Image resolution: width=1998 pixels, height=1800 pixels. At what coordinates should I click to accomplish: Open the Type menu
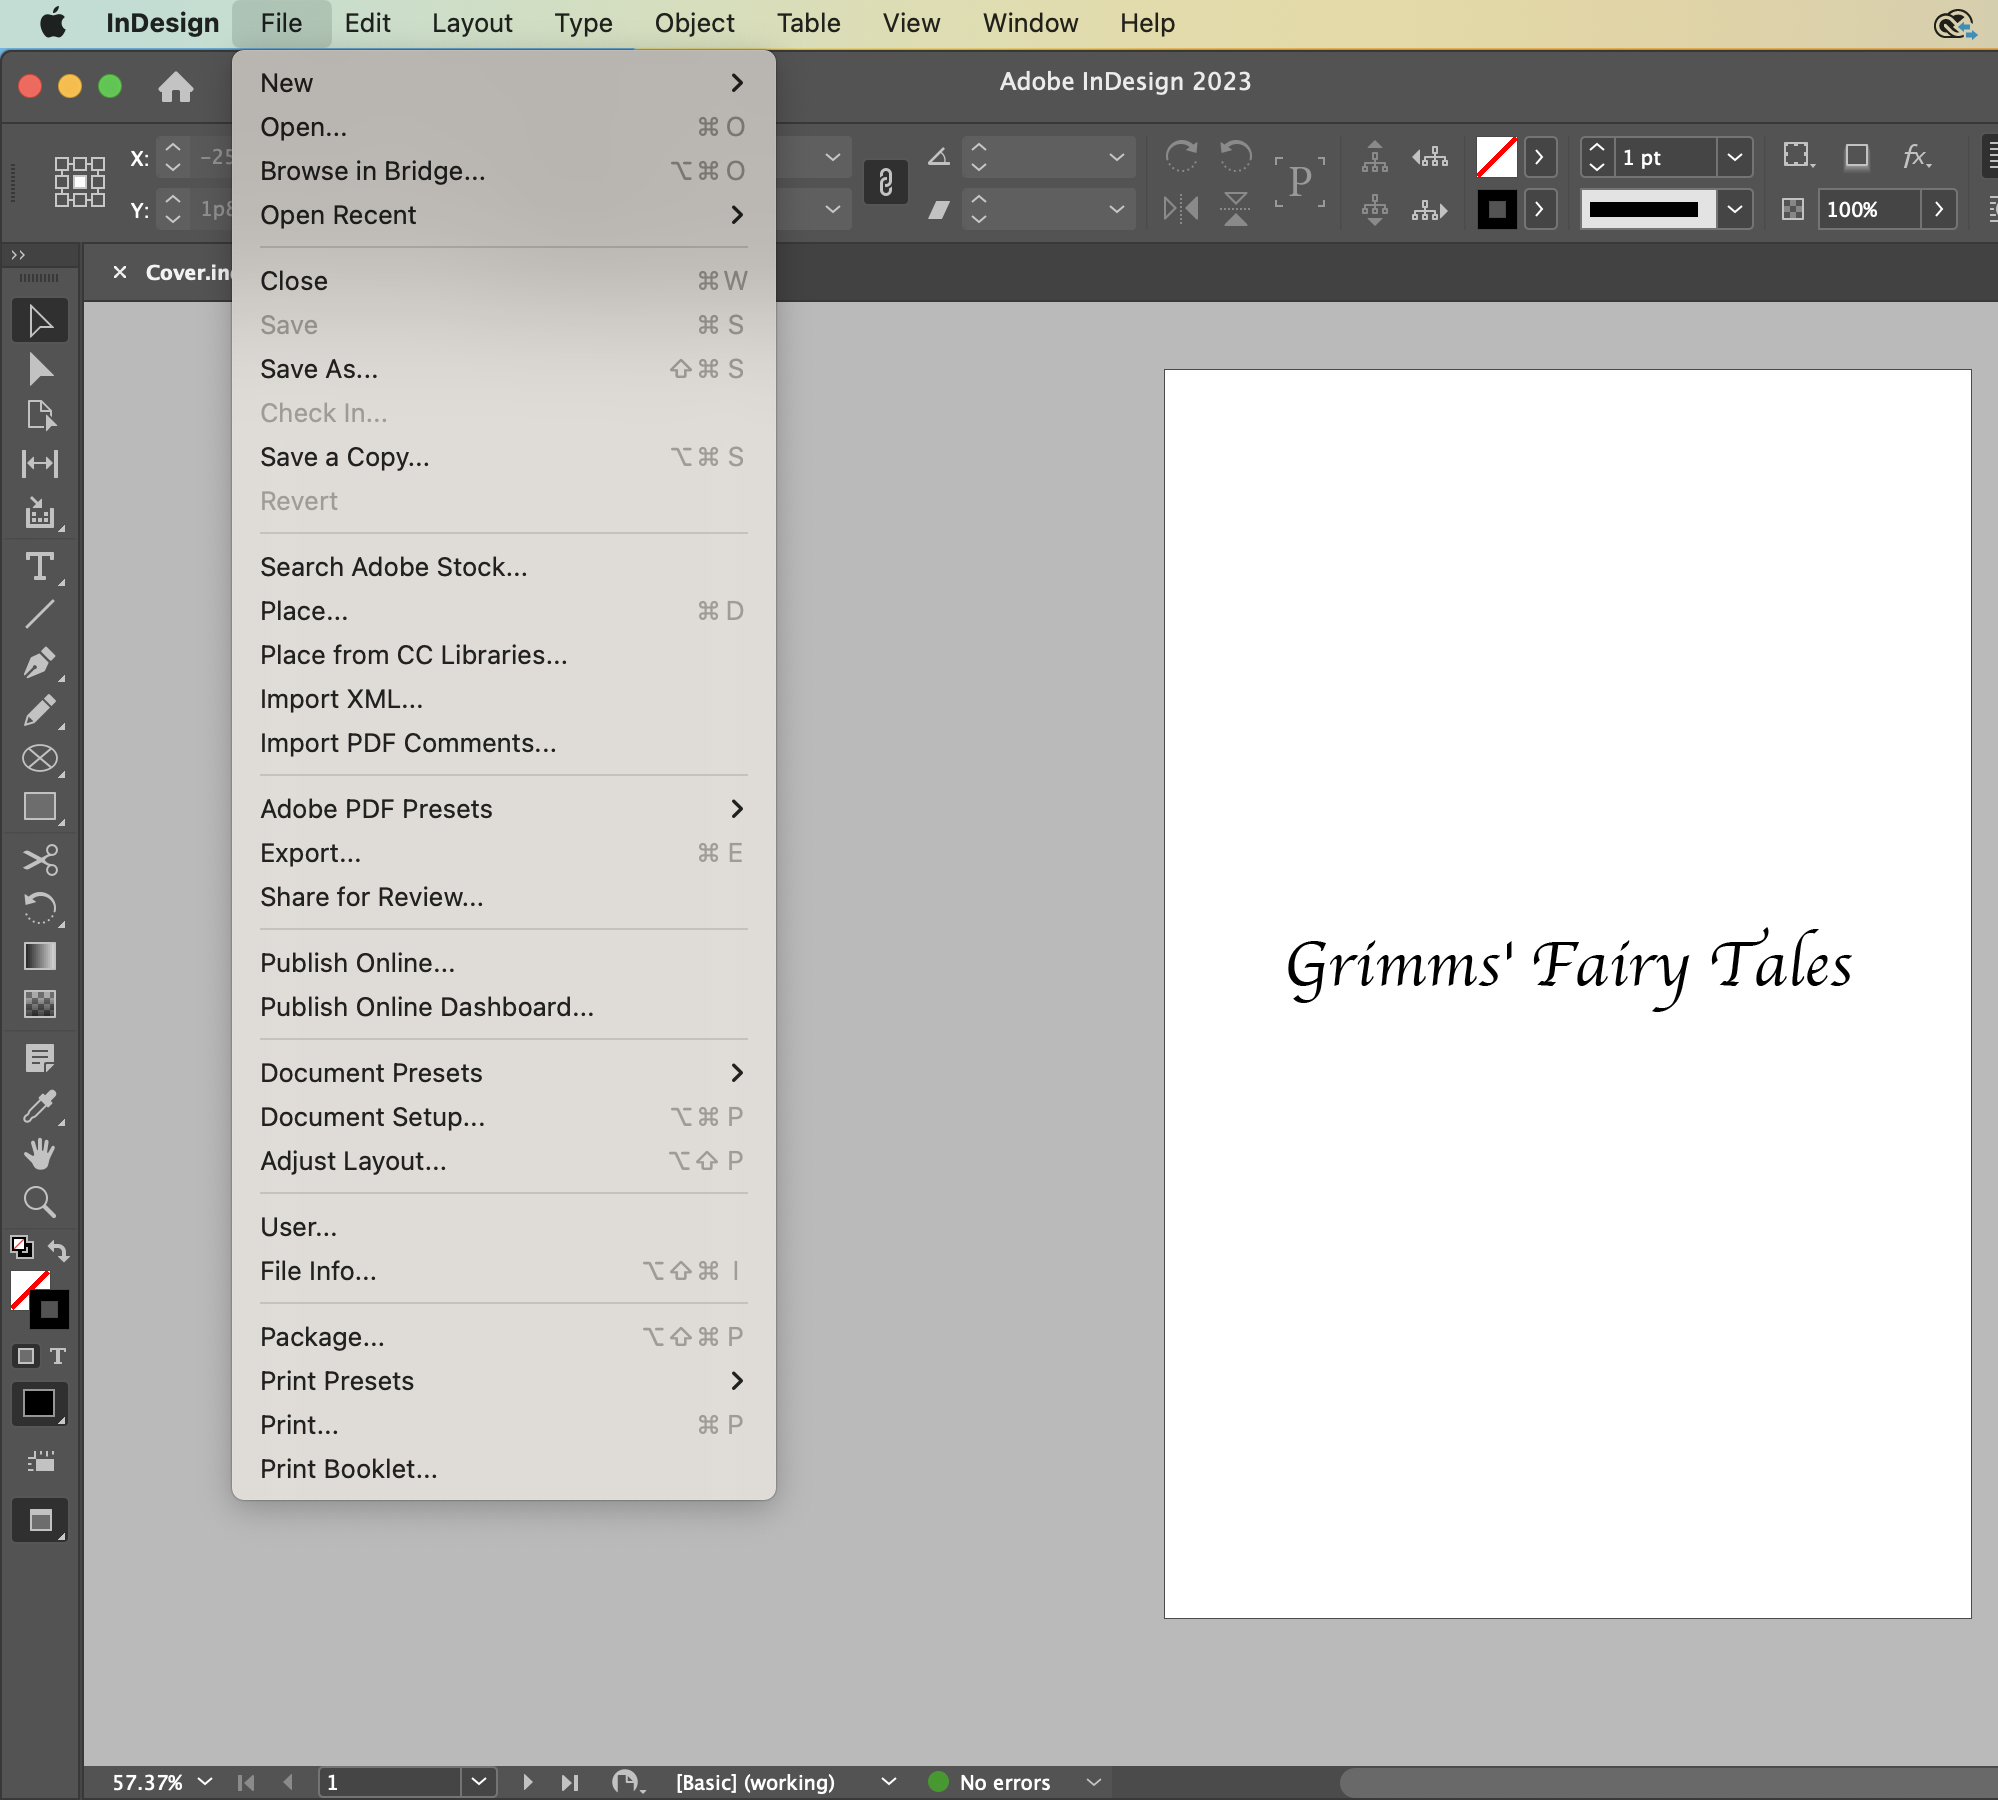[x=584, y=23]
